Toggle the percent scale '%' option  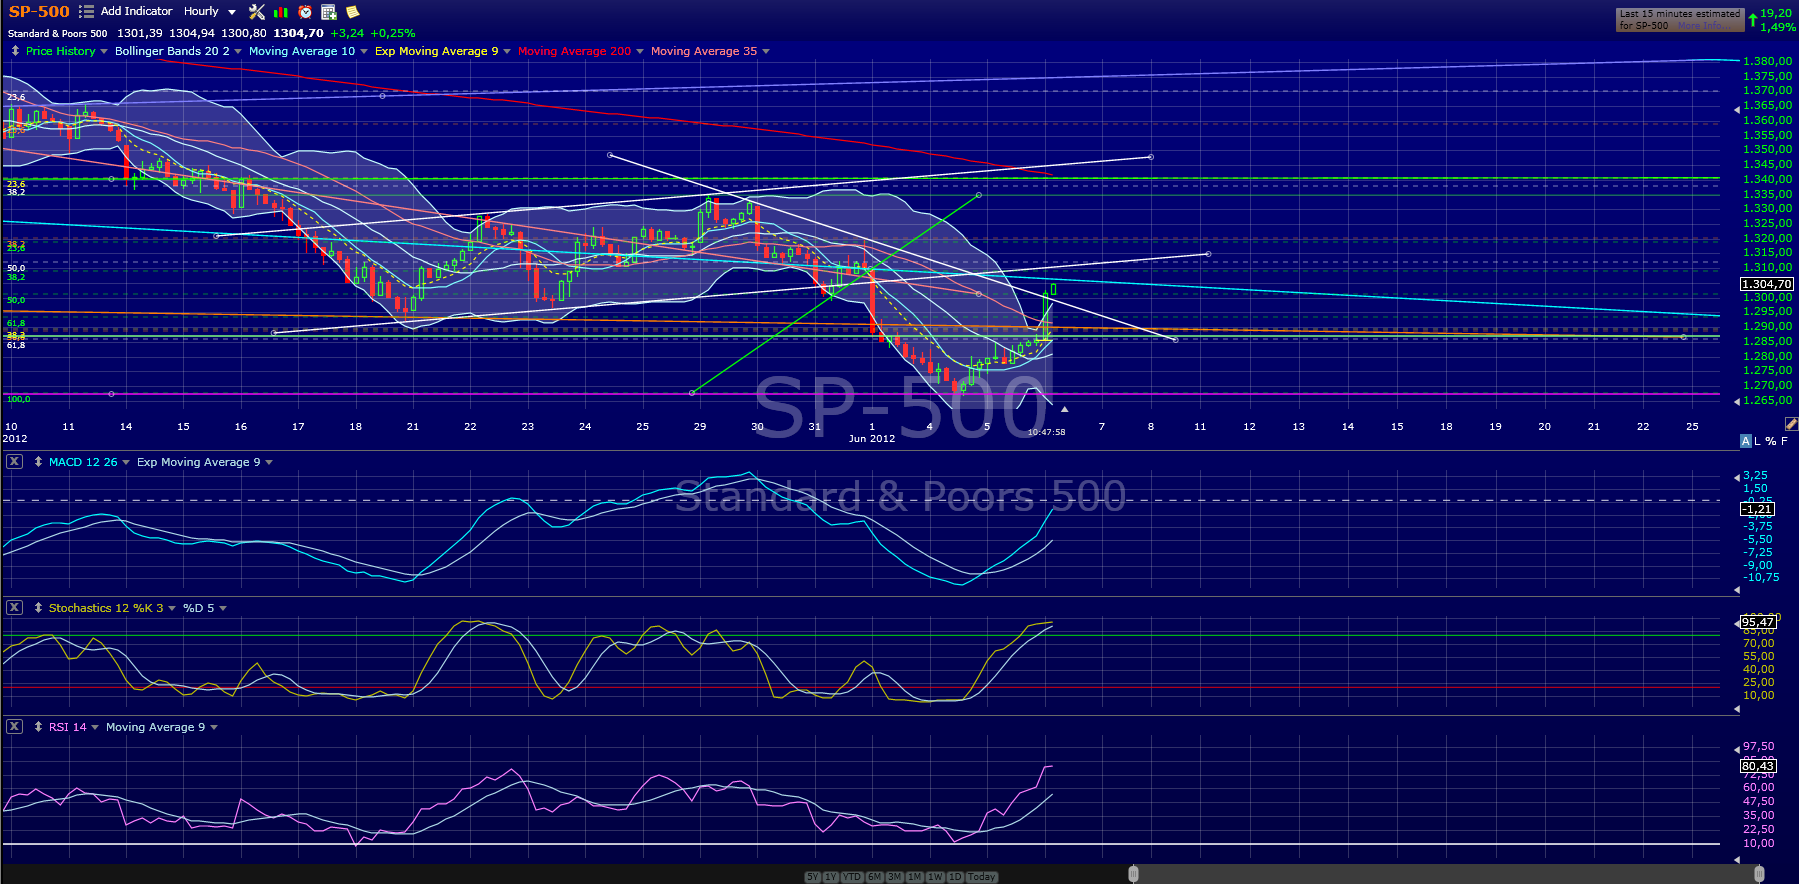click(1770, 441)
